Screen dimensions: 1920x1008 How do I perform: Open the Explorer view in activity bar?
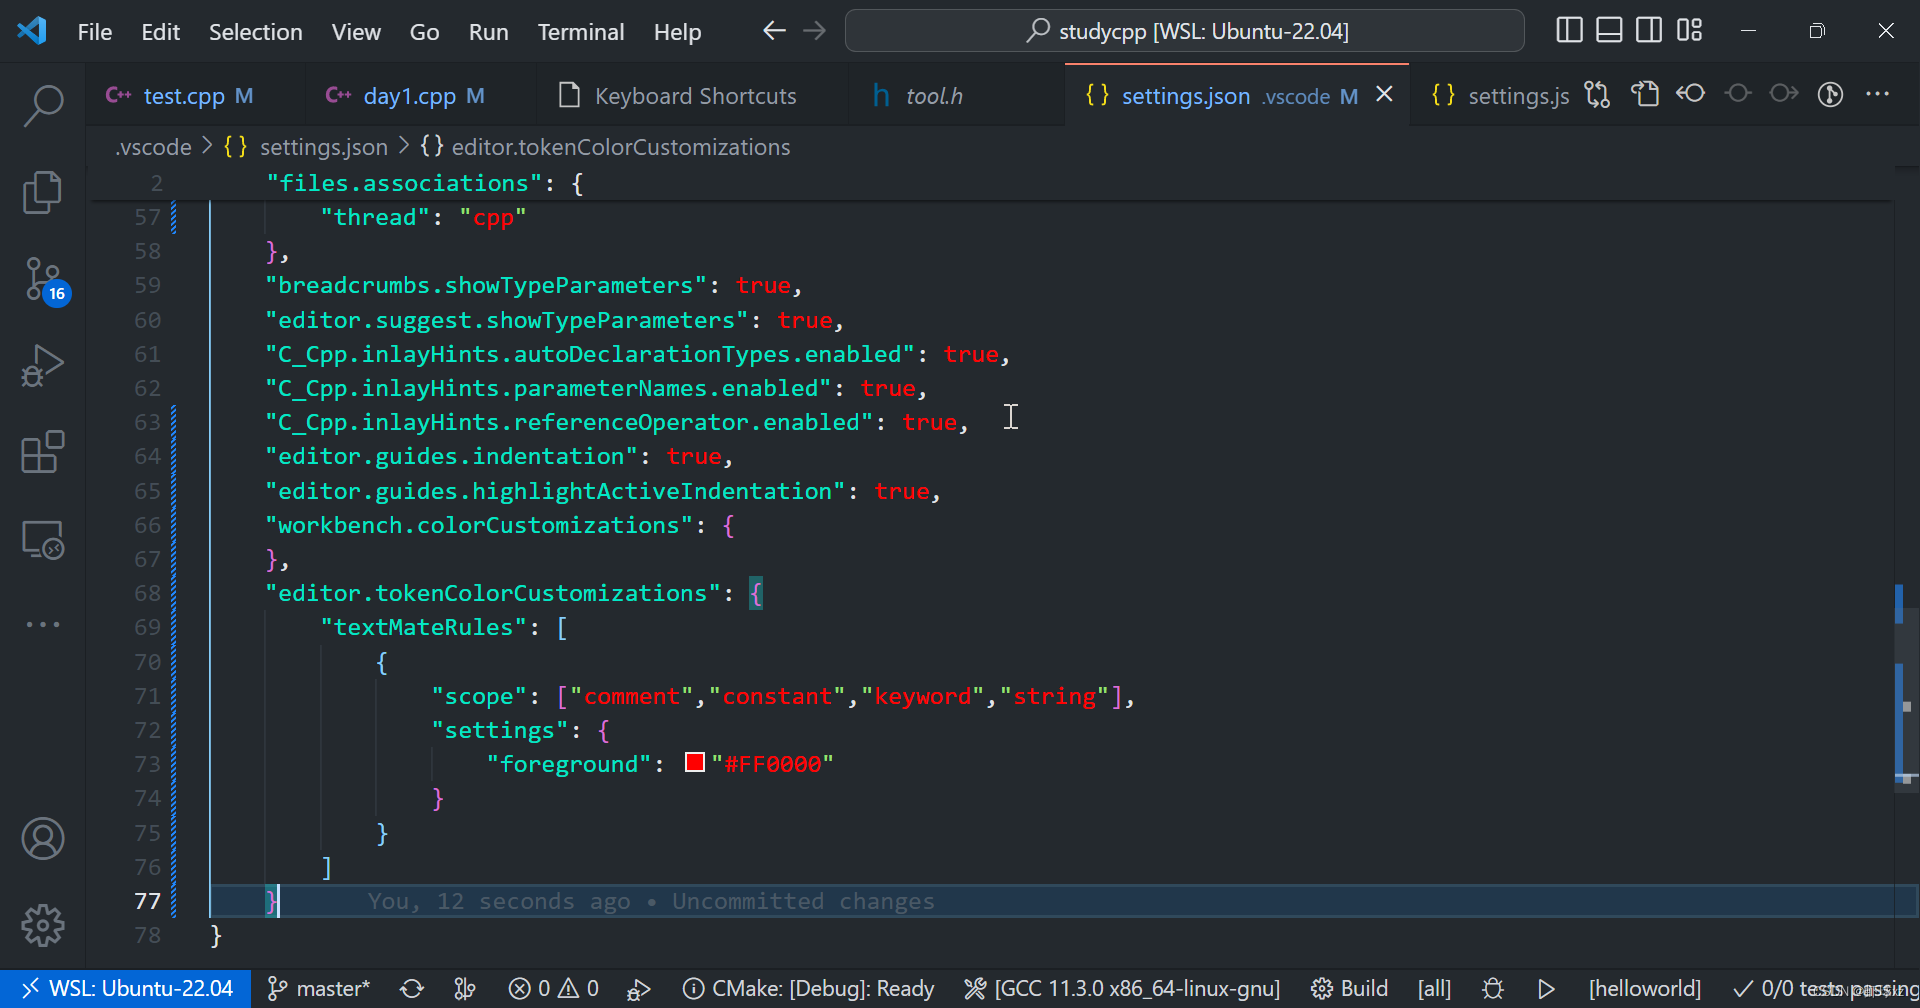tap(43, 192)
